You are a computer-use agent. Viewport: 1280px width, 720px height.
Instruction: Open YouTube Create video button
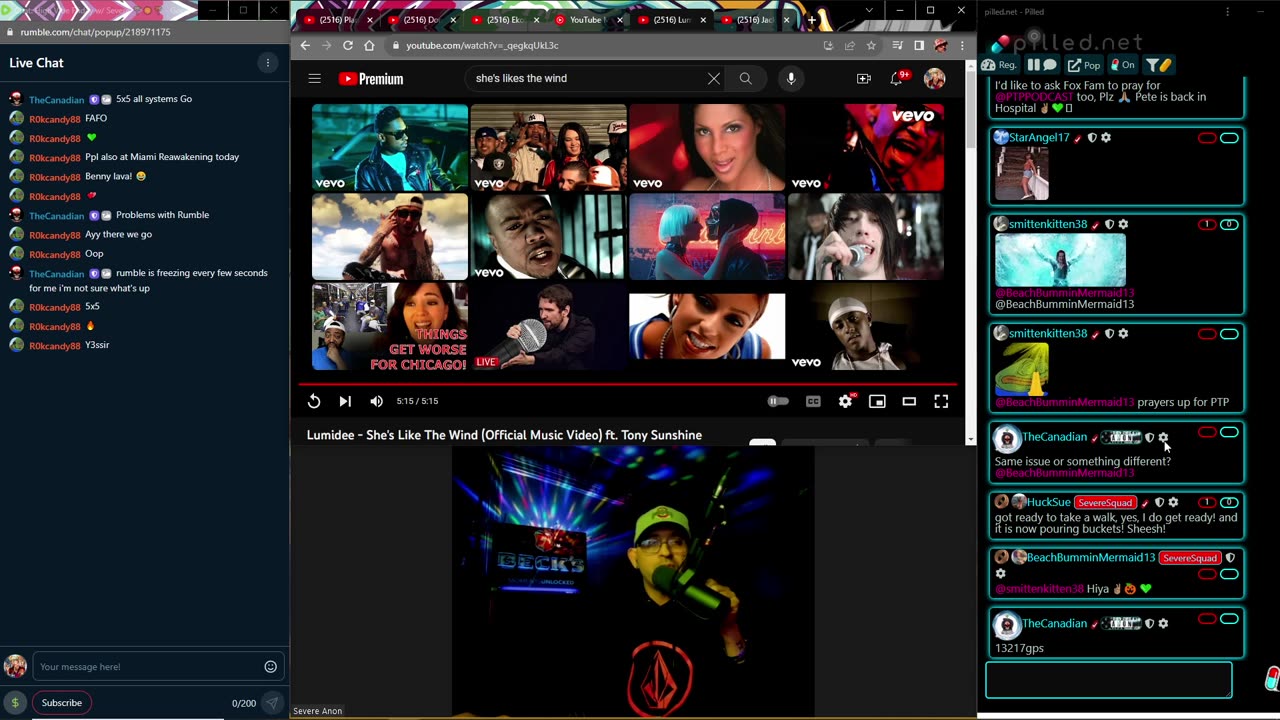click(863, 78)
